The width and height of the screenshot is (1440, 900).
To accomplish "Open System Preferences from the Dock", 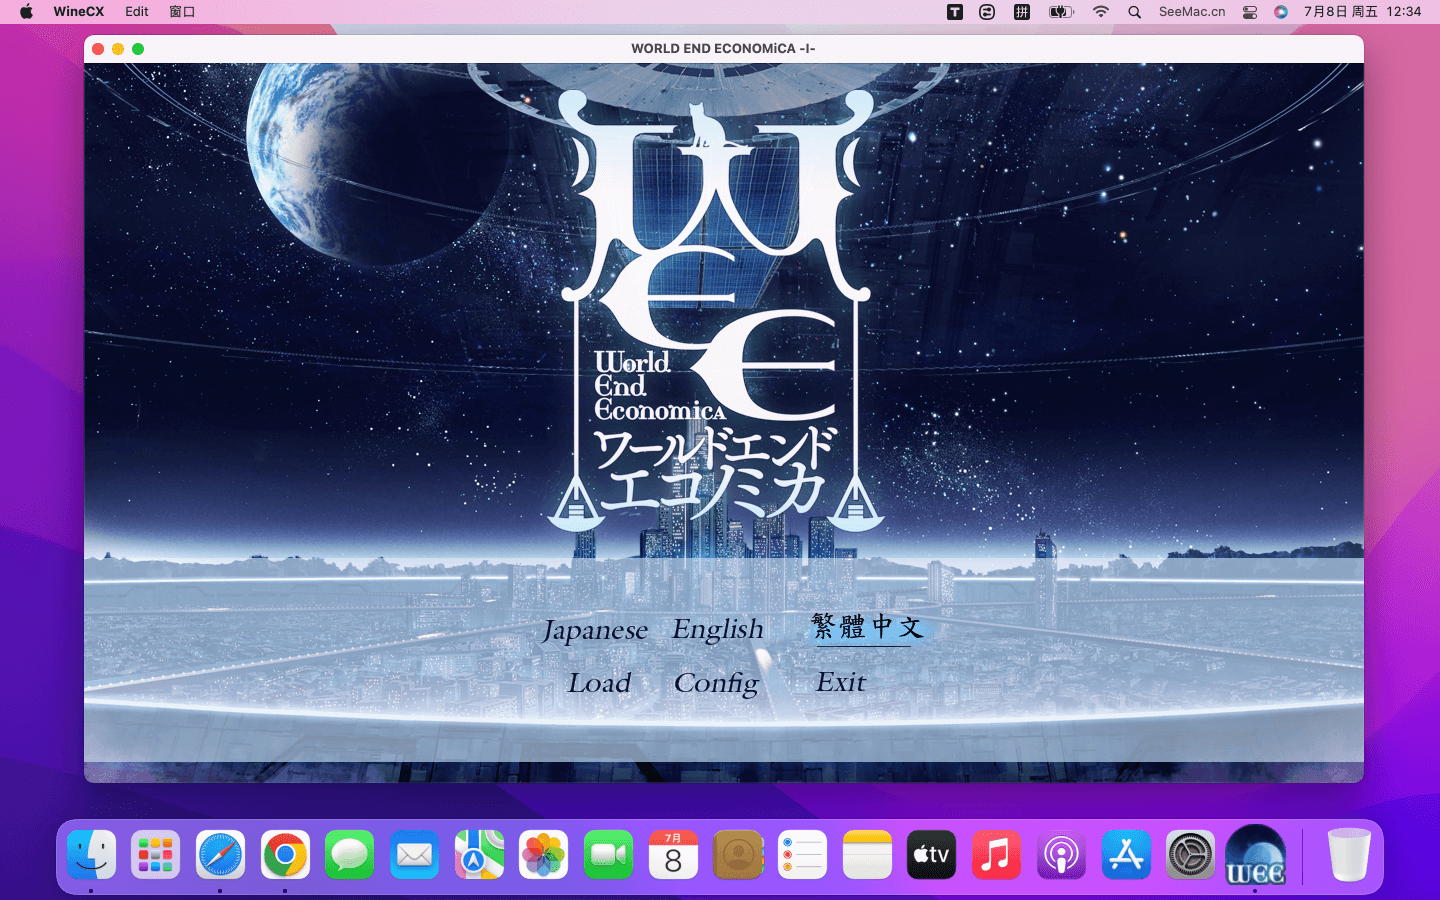I will pyautogui.click(x=1190, y=855).
